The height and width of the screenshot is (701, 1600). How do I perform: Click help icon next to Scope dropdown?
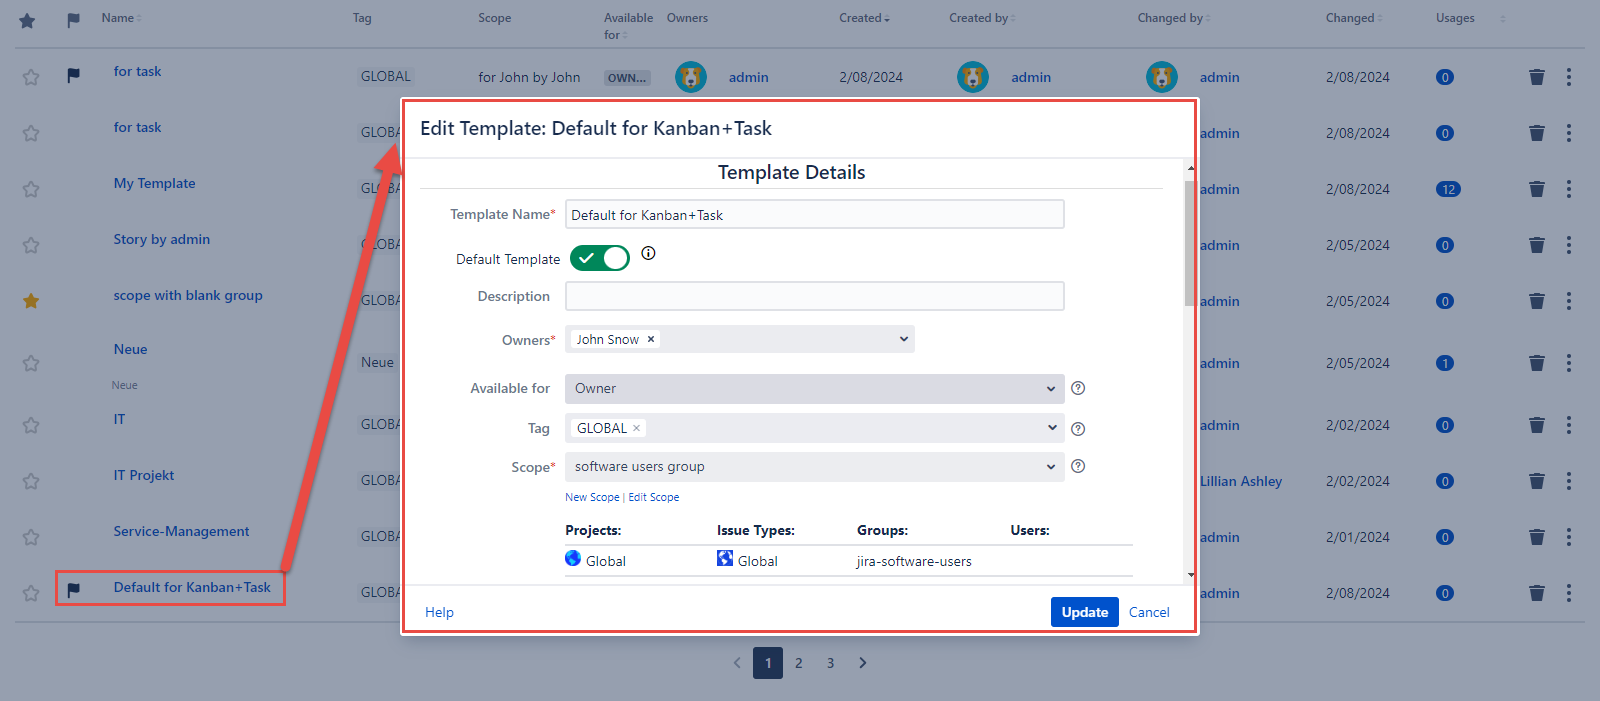point(1078,466)
